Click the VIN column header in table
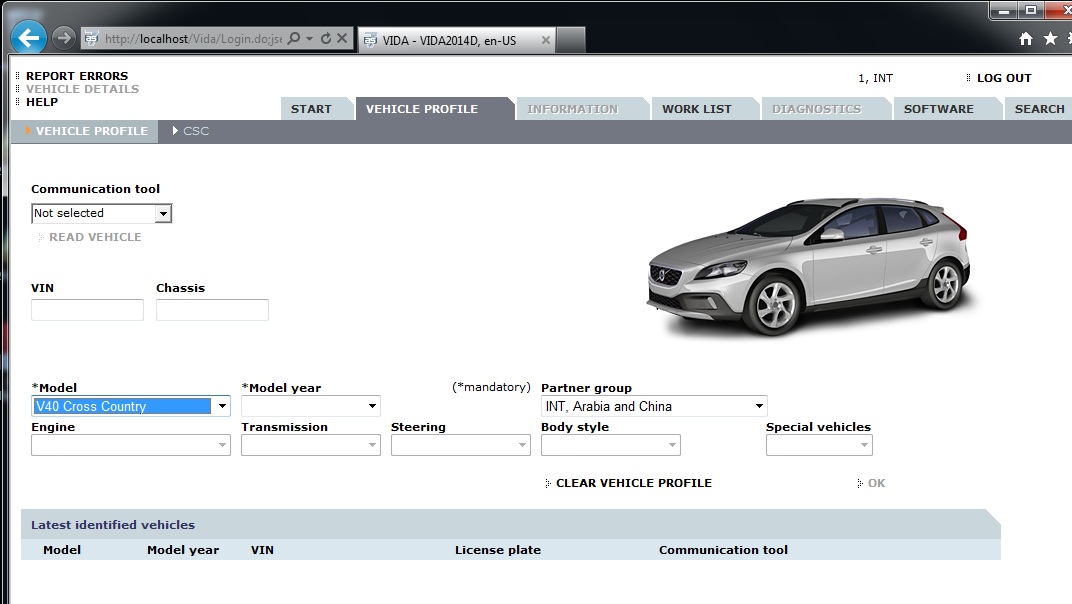 pos(262,550)
